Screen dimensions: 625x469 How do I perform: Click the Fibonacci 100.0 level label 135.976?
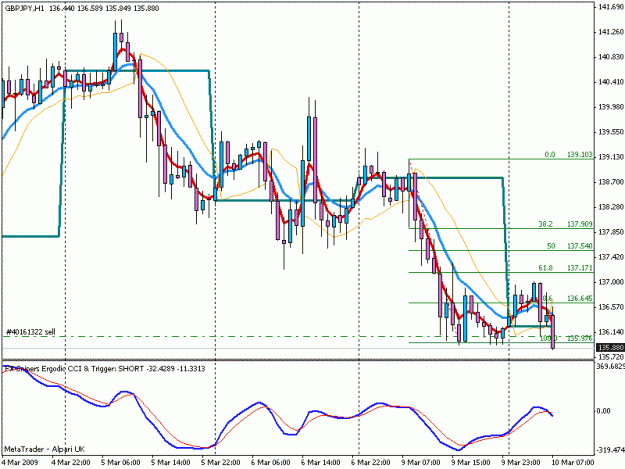[580, 338]
